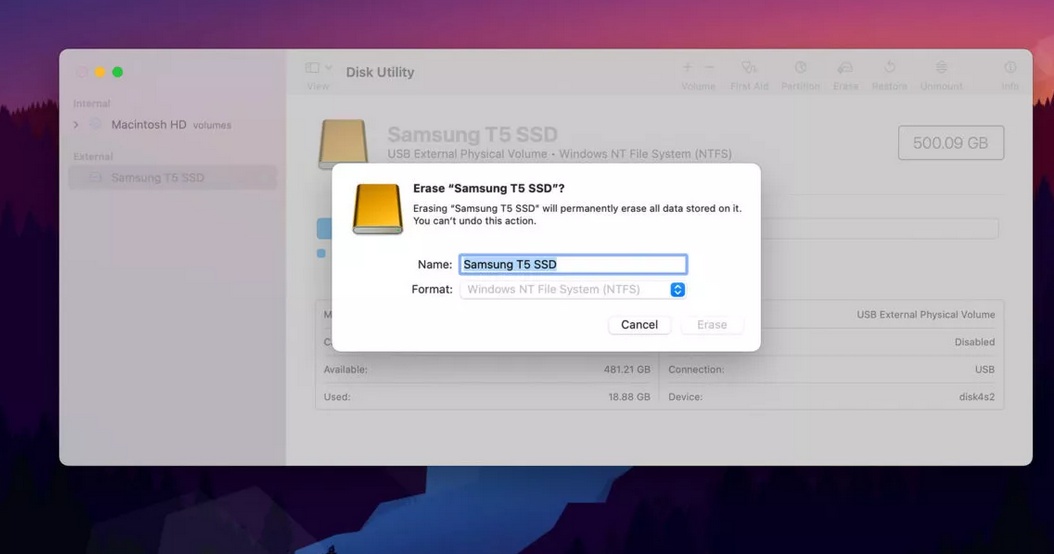
Task: Click the Cancel button in erase dialog
Action: click(x=639, y=325)
